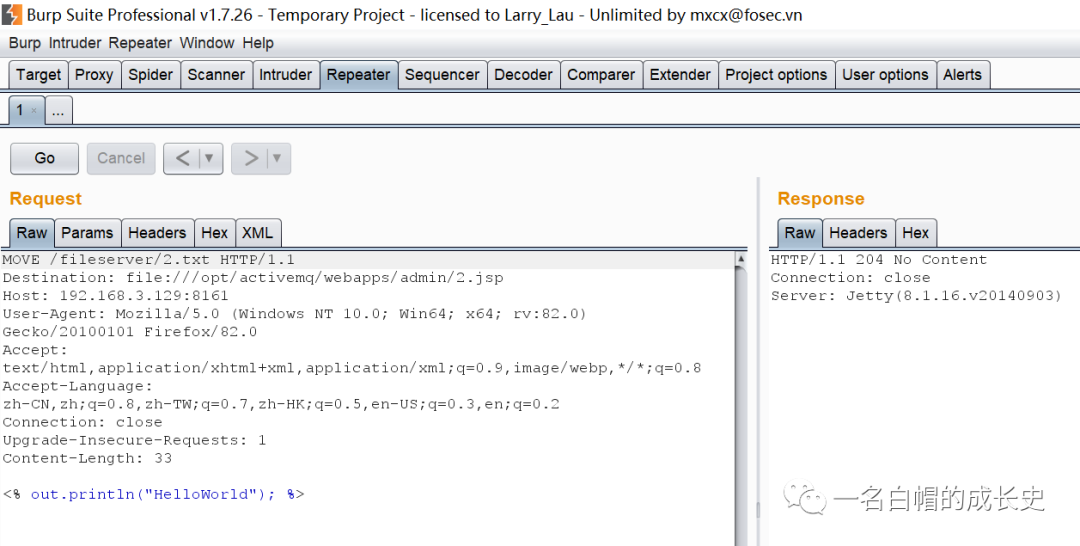
Task: Open the Help menu
Action: coord(258,43)
